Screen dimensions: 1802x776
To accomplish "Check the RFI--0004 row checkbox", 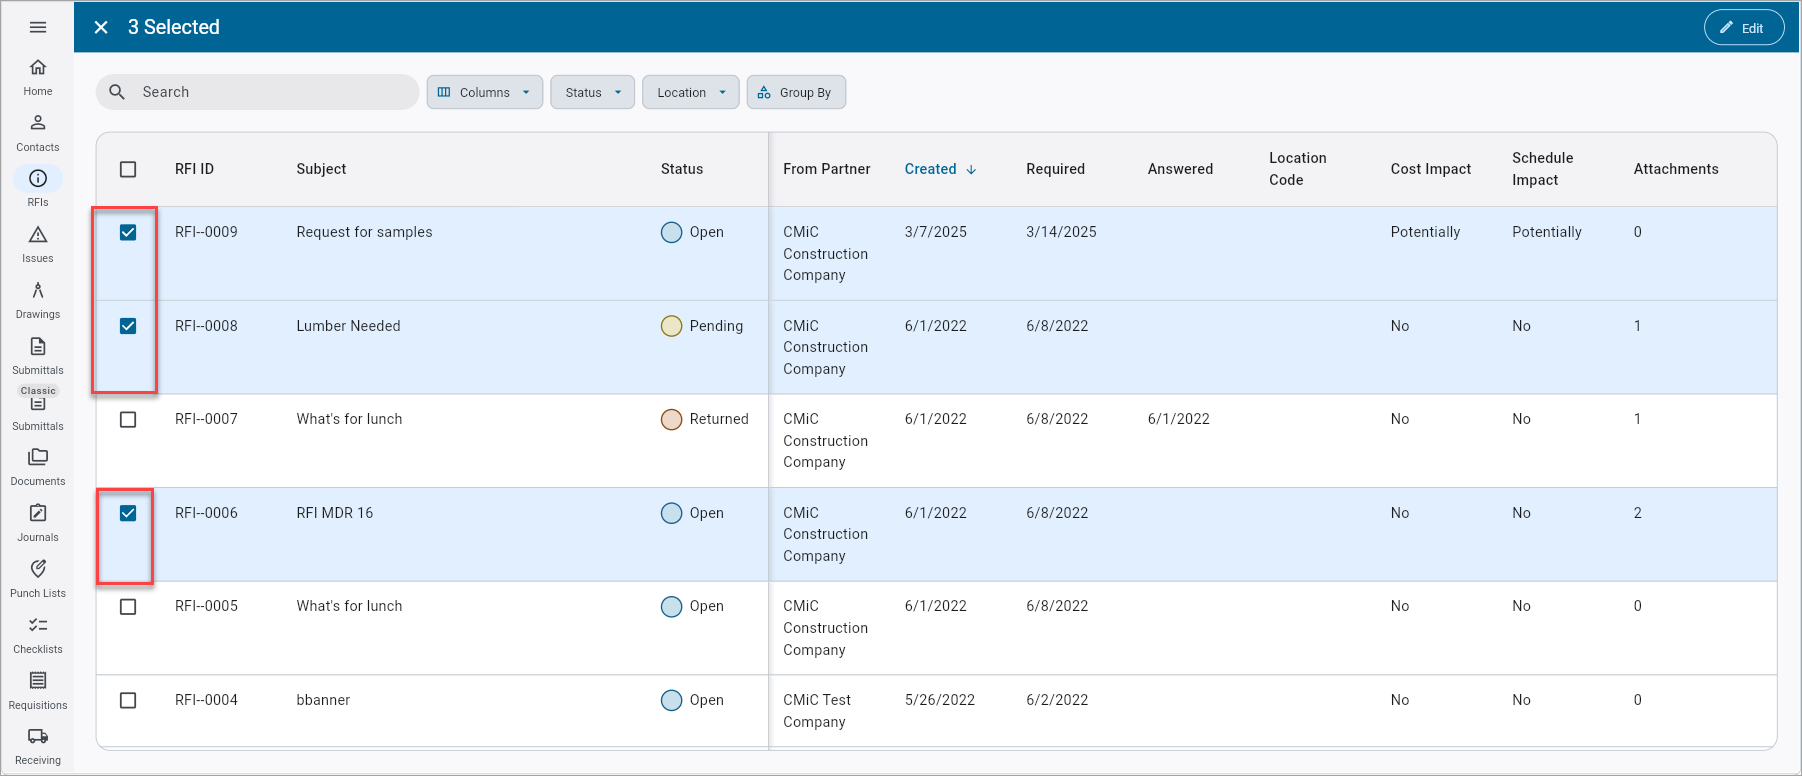I will [128, 700].
